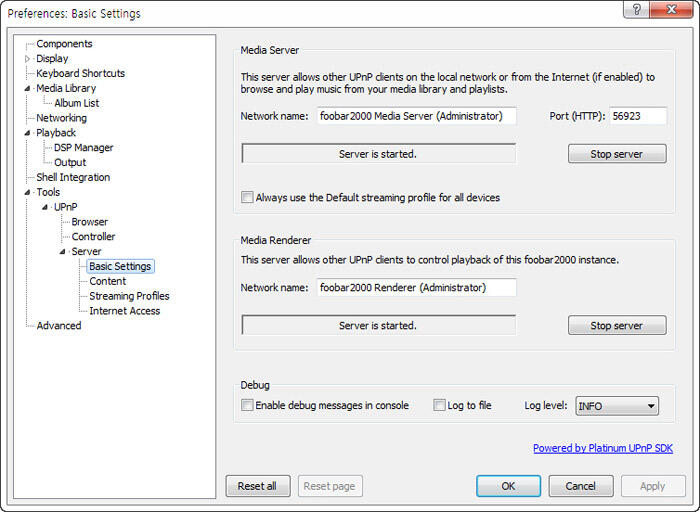This screenshot has width=700, height=512.
Task: Open the Output settings page
Action: pyautogui.click(x=70, y=162)
